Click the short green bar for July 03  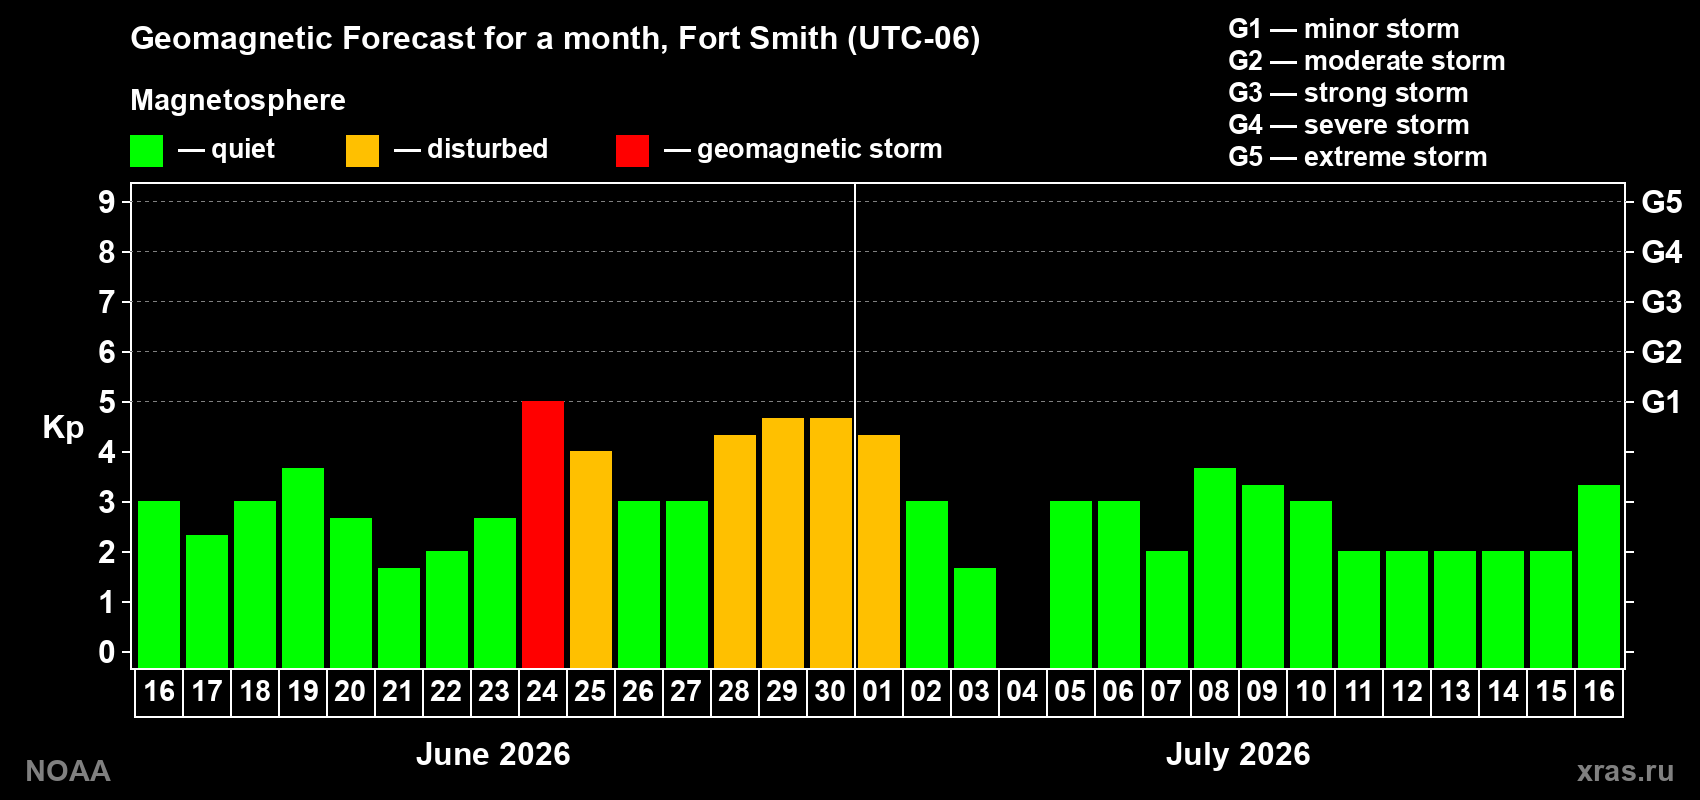(975, 618)
